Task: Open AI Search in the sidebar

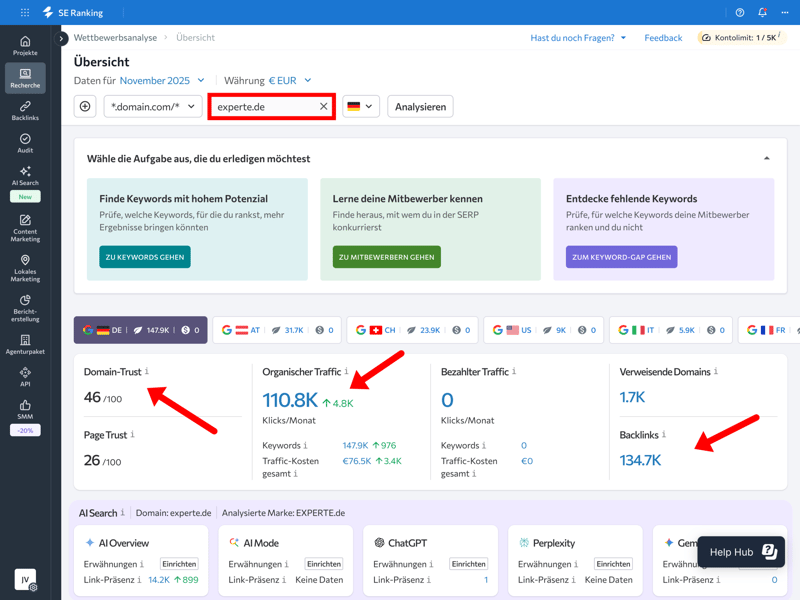Action: (x=25, y=176)
